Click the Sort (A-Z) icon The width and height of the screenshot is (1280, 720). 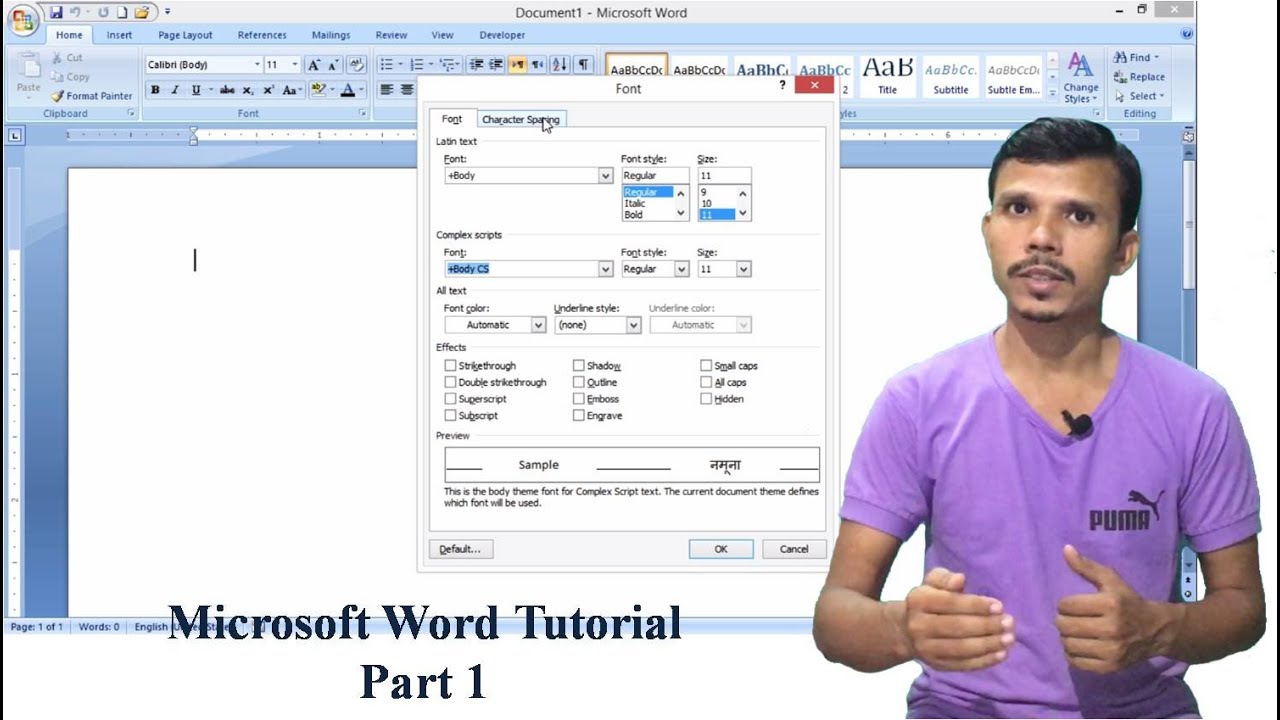(559, 65)
